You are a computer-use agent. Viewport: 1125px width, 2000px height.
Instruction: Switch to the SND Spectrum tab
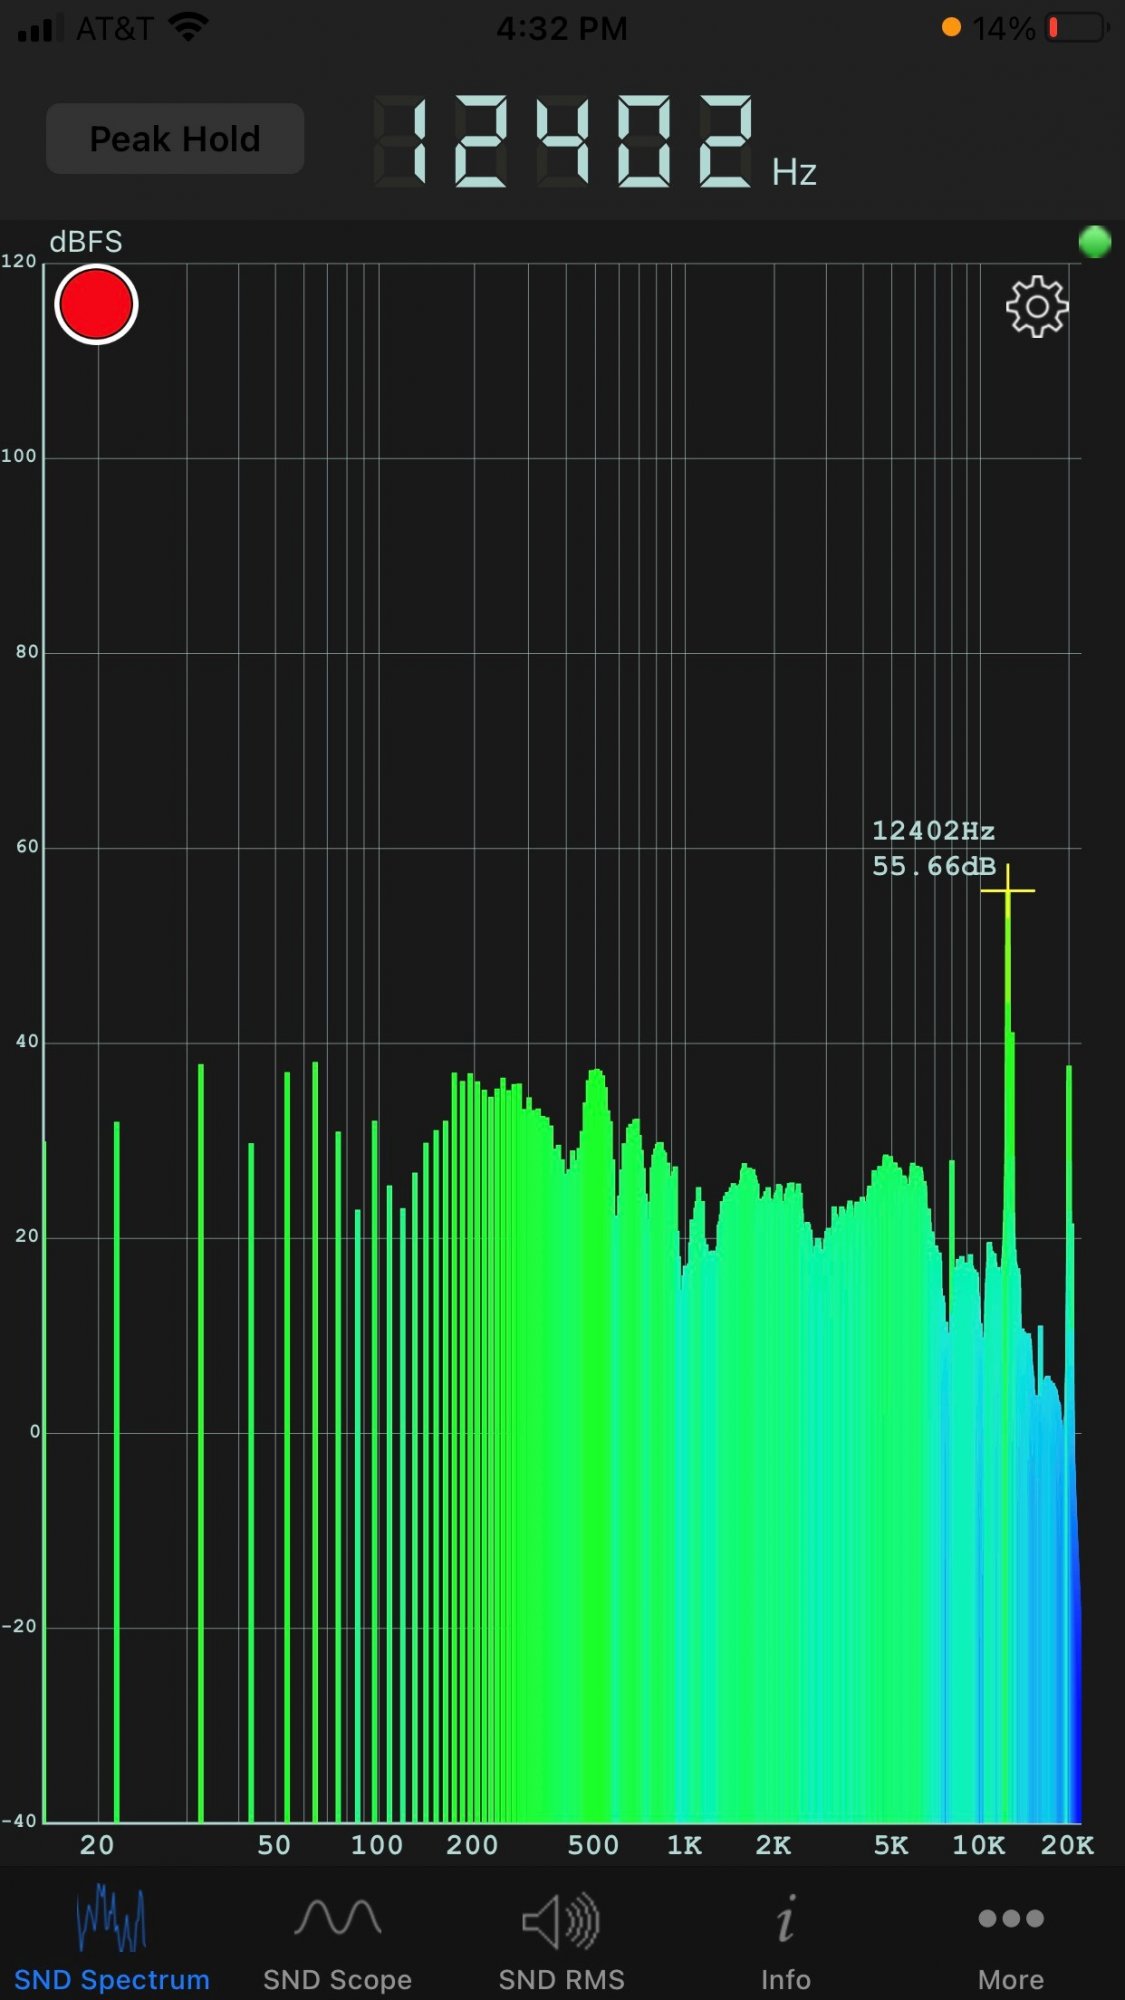[112, 1939]
